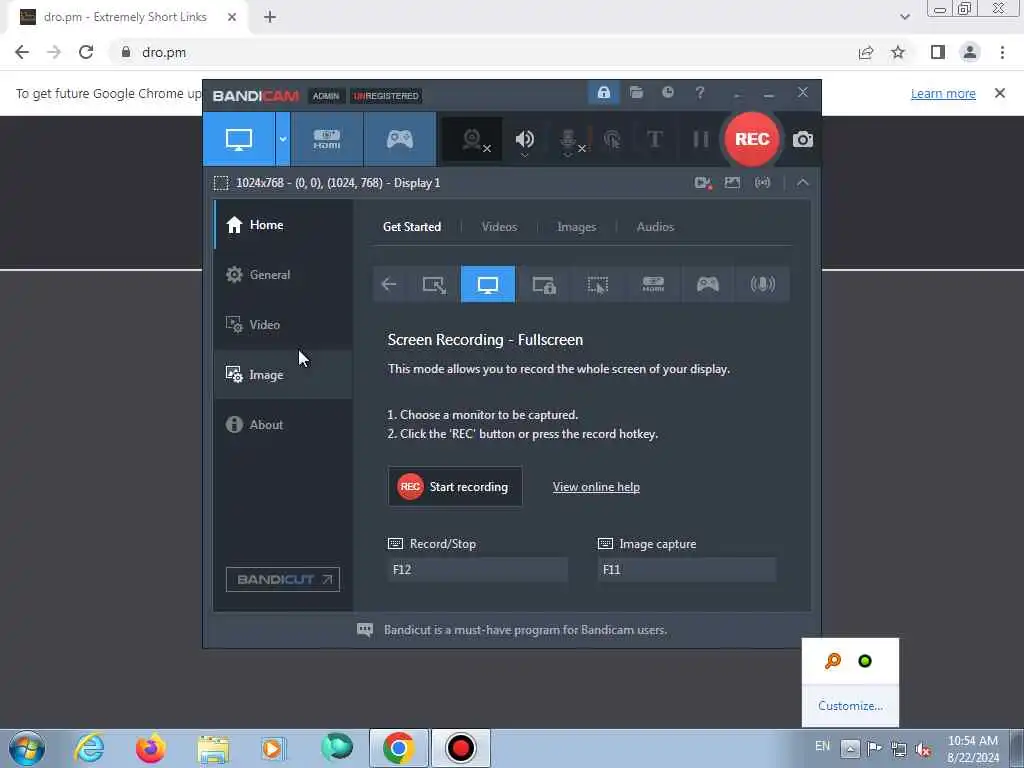Open a new Chrome tab
Viewport: 1024px width, 768px height.
click(x=270, y=17)
